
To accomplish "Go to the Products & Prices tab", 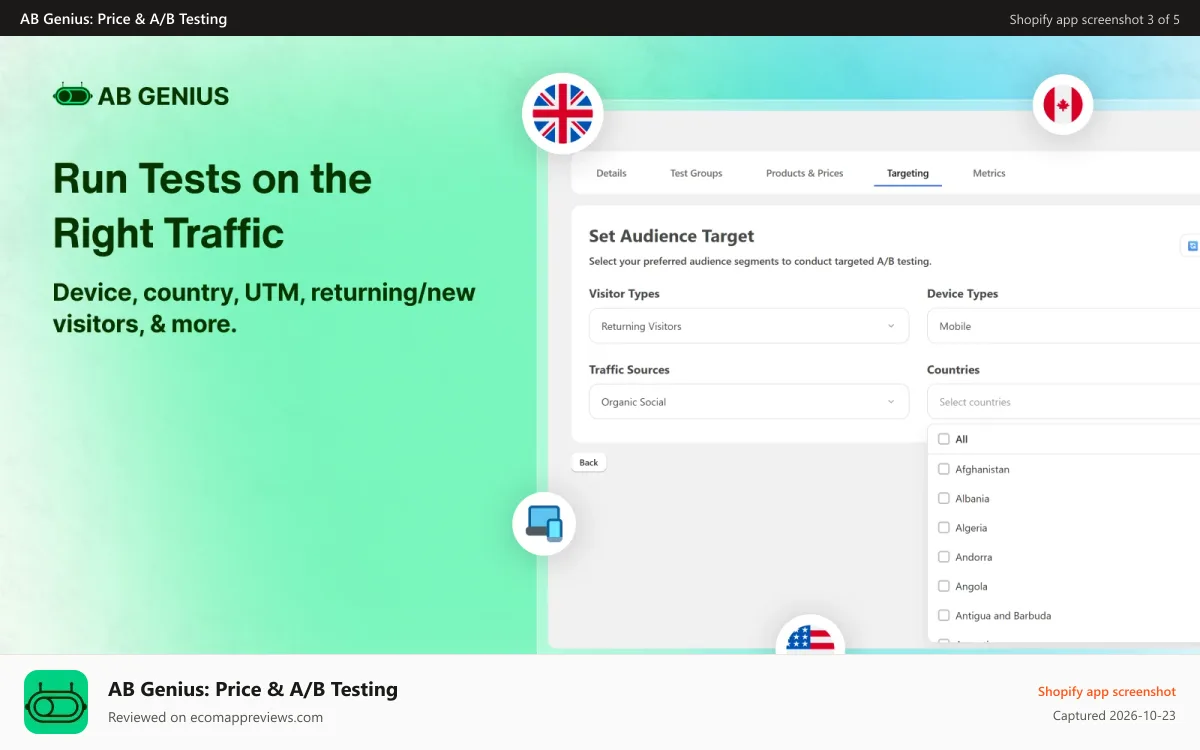I will coord(805,173).
